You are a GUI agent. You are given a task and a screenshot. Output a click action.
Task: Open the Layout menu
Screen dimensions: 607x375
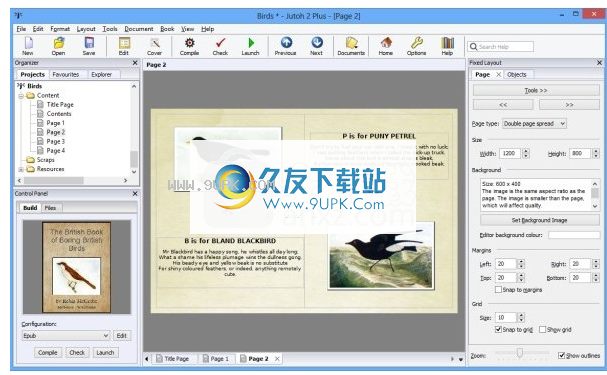coord(86,29)
